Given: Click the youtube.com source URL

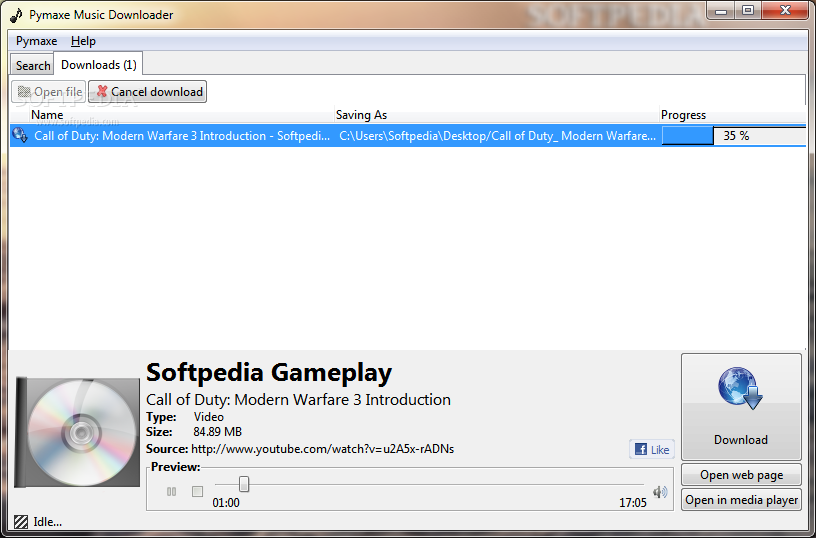Looking at the screenshot, I should [323, 449].
